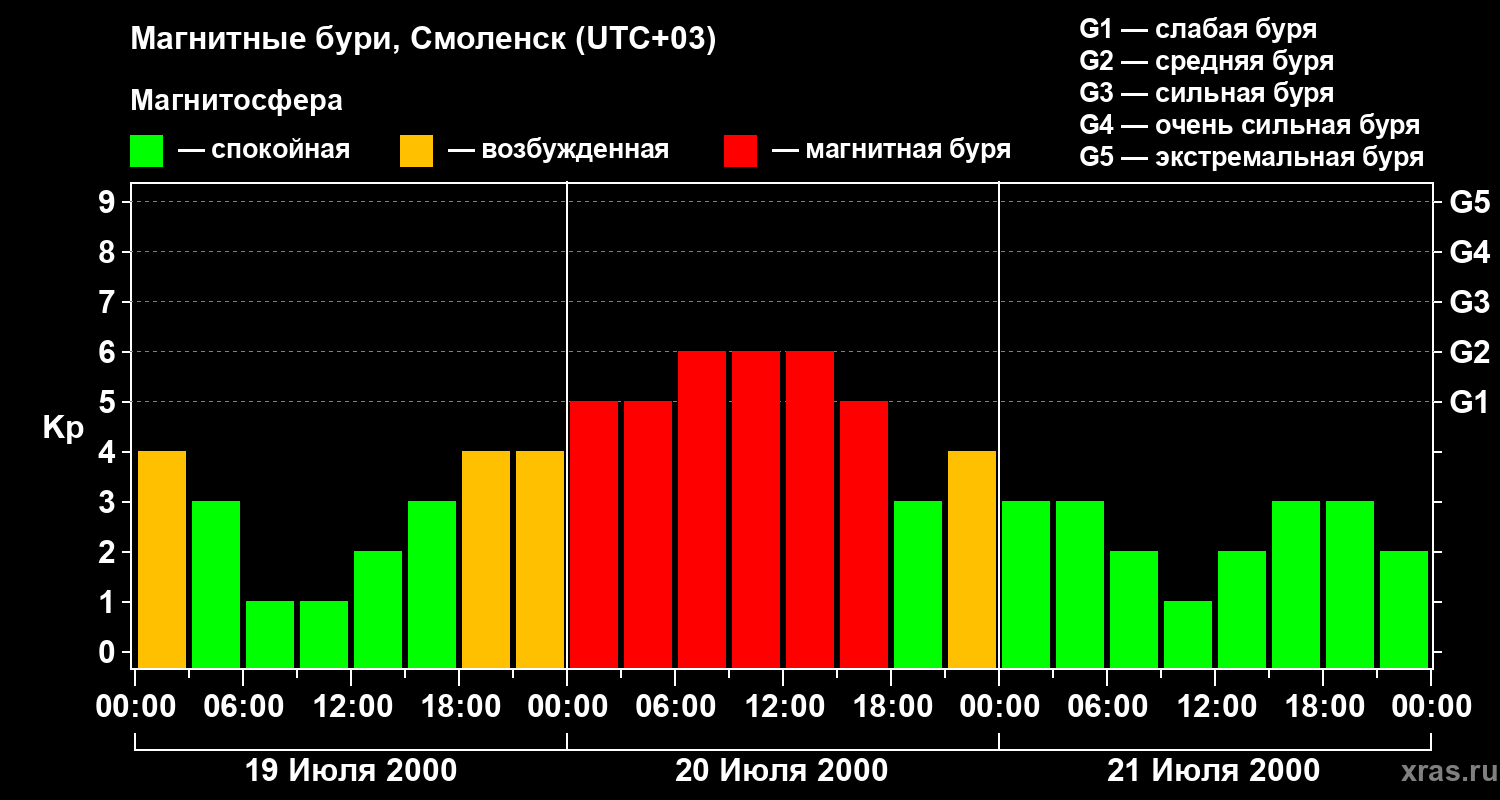Screen dimensions: 1500x800
Task: Click the orange Kp 4 bar at 00:00–03:00, 19 Июля
Action: pos(162,559)
